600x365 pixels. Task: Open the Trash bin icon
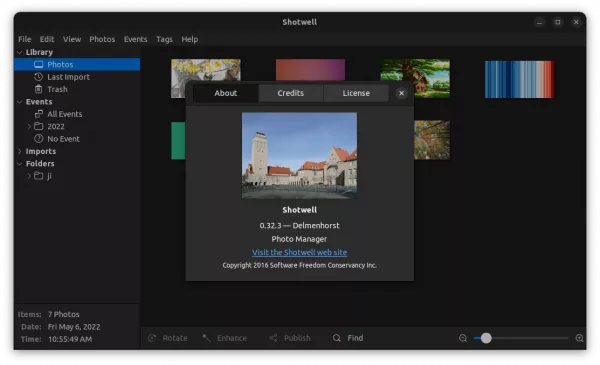pyautogui.click(x=38, y=89)
